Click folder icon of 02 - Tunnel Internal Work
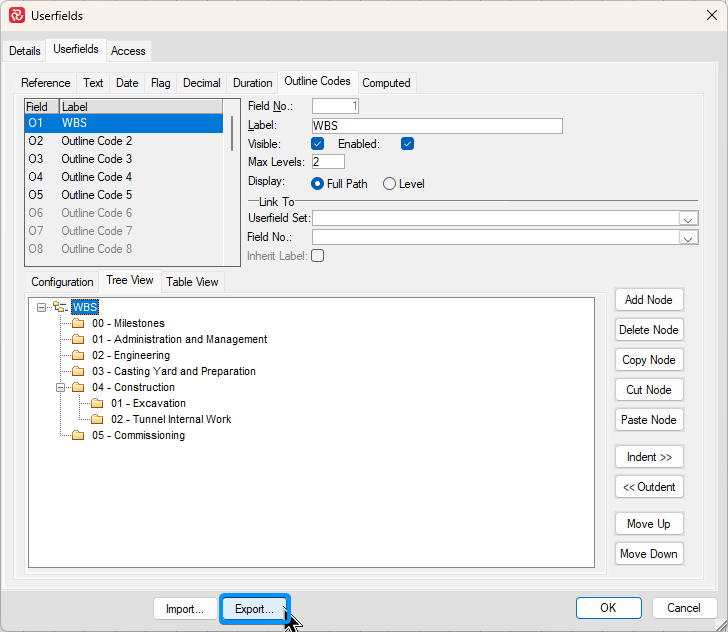Image resolution: width=728 pixels, height=632 pixels. coord(97,419)
